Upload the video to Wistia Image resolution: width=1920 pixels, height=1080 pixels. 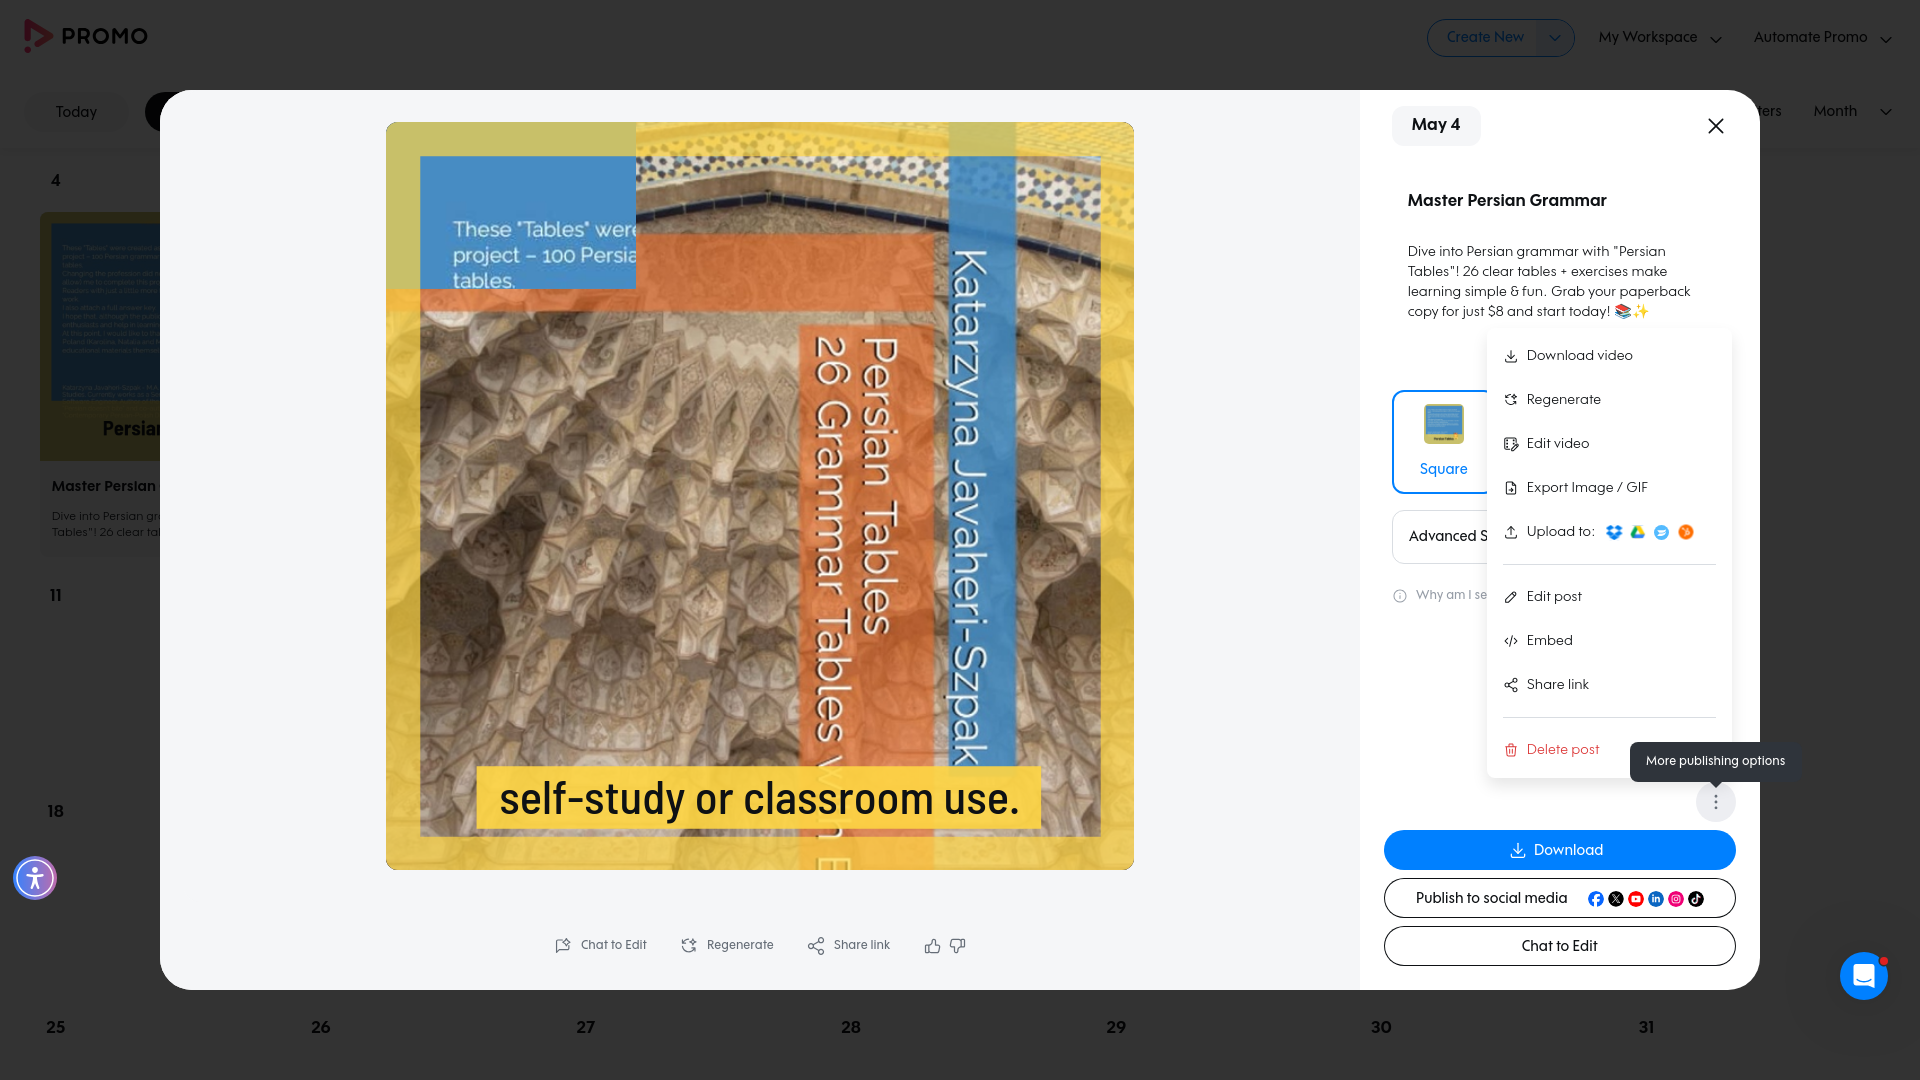1662,532
